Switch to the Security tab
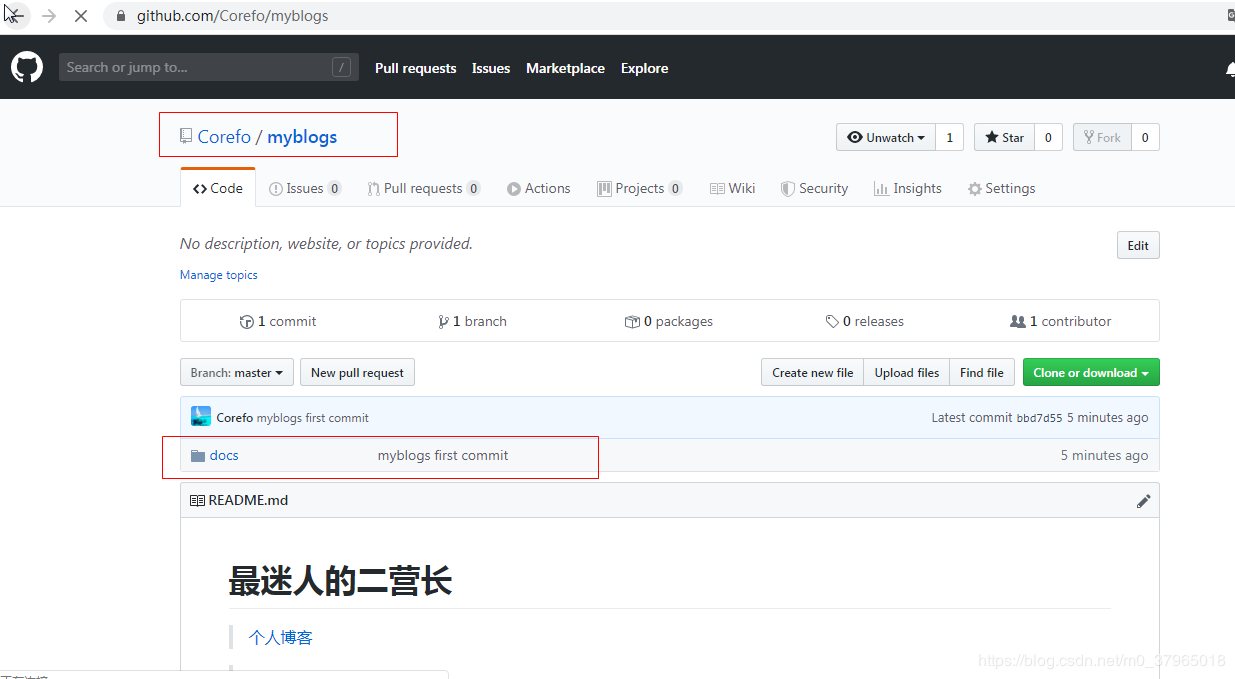Screen dimensions: 1235x679 (814, 188)
